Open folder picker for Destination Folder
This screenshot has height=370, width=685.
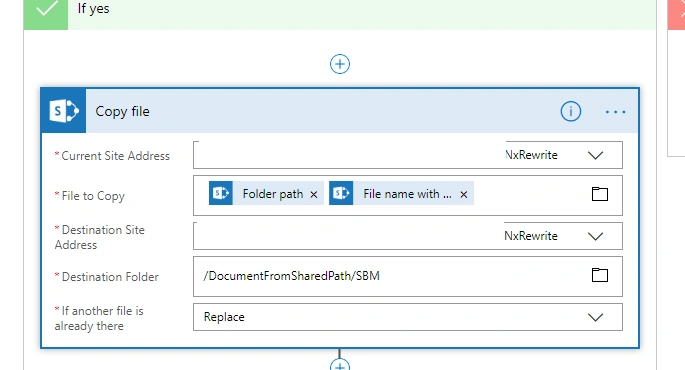tap(599, 275)
